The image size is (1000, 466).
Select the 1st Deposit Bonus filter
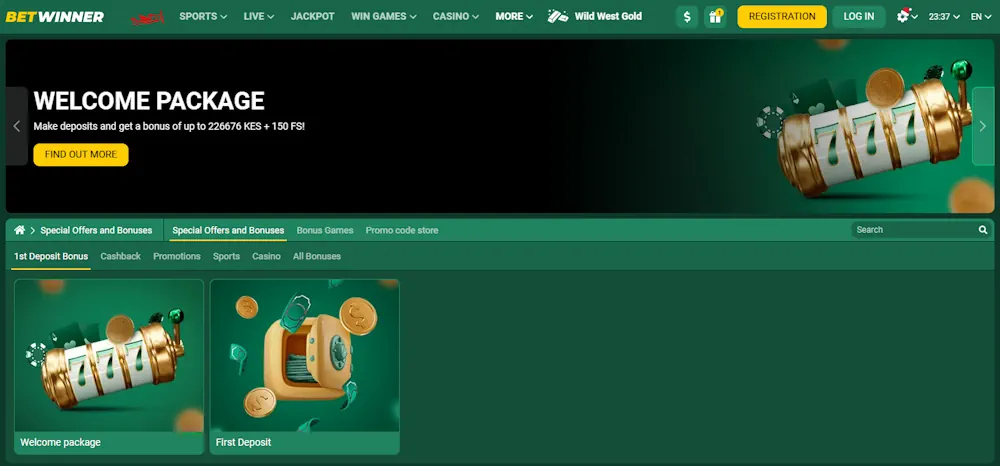(x=51, y=256)
